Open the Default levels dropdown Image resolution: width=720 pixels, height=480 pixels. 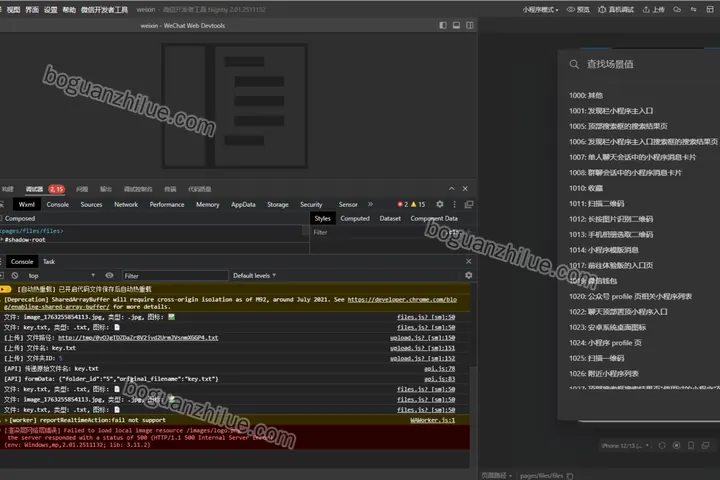(x=254, y=276)
